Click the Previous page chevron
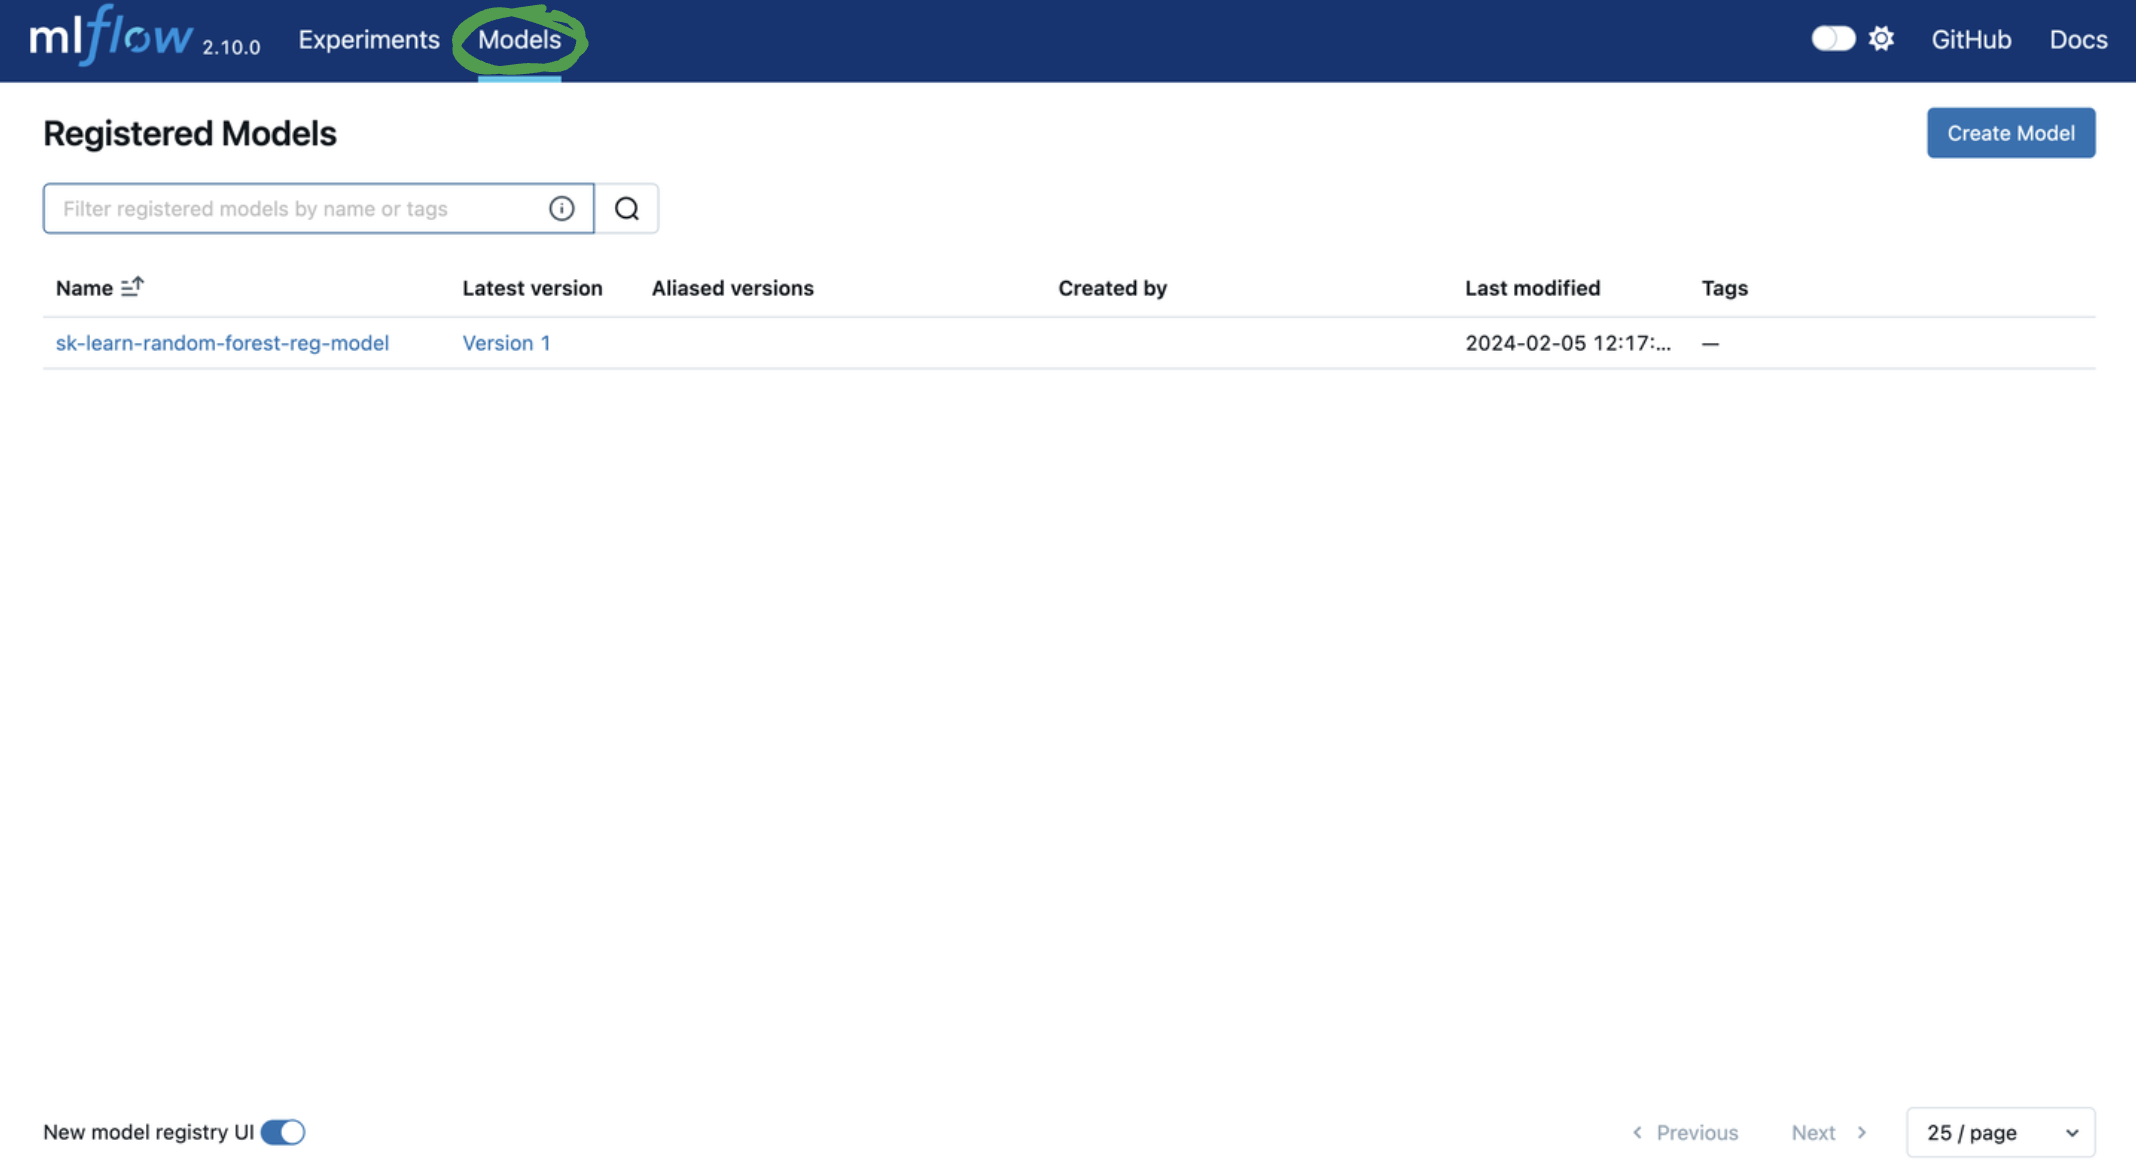The width and height of the screenshot is (2136, 1168). coord(1637,1132)
